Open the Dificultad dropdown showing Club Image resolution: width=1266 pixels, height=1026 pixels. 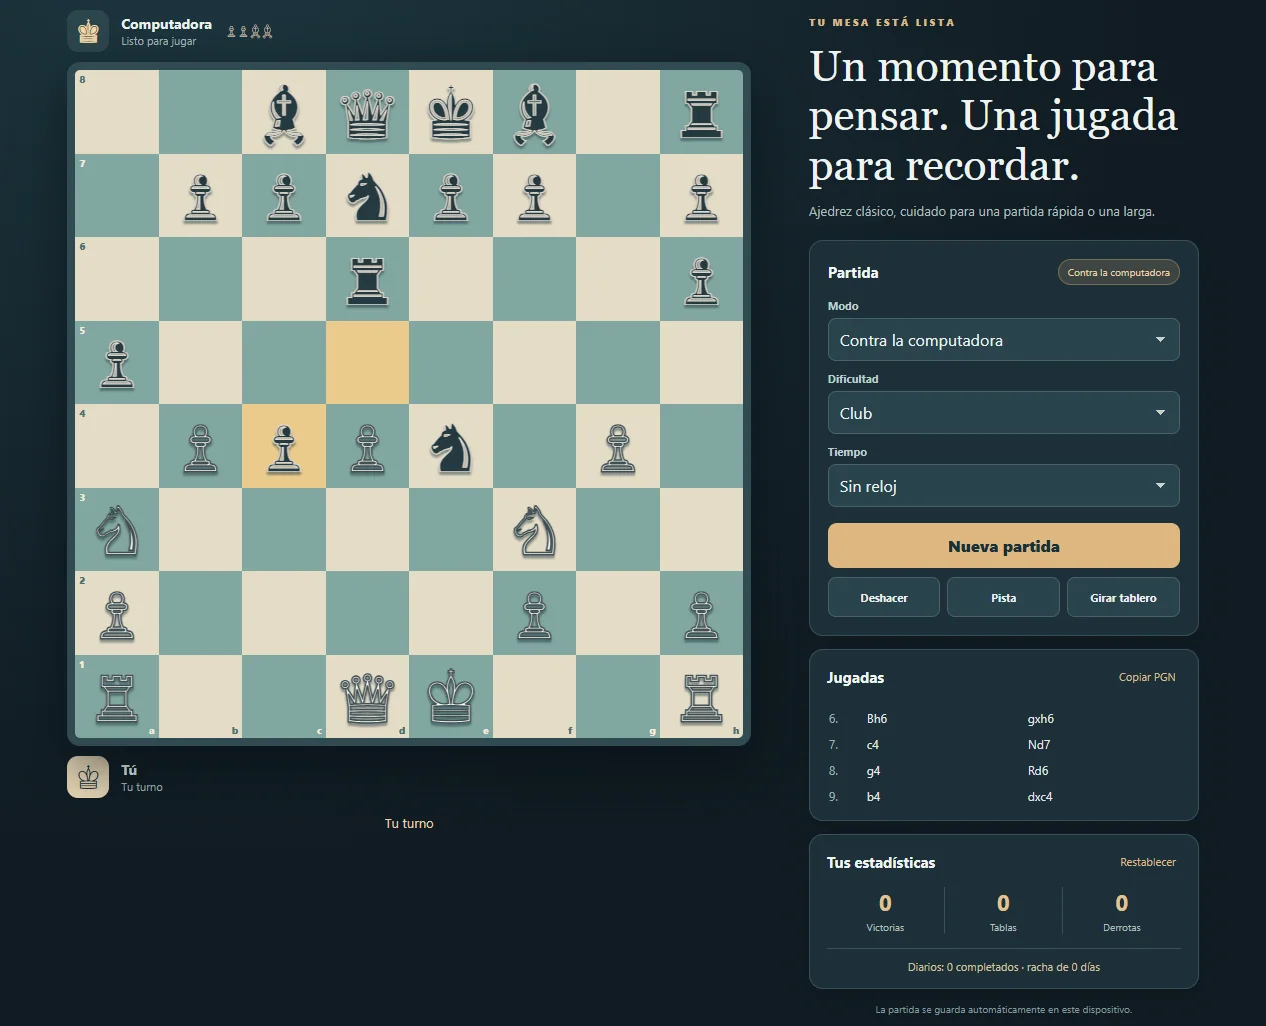coord(1003,413)
